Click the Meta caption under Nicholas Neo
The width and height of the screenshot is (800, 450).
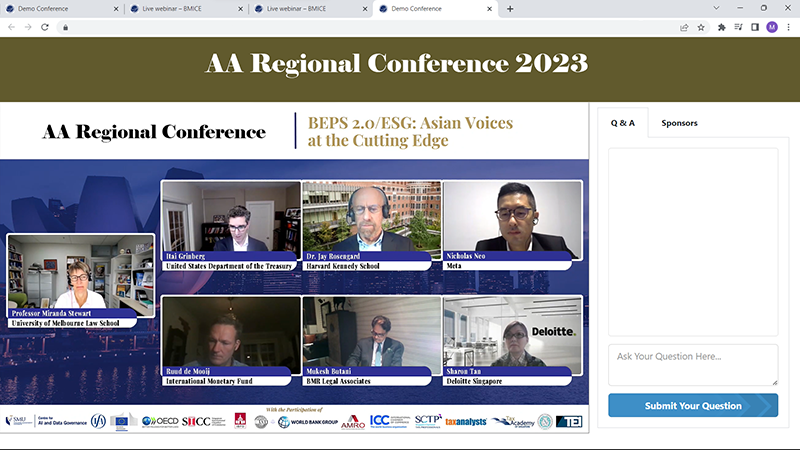[454, 266]
